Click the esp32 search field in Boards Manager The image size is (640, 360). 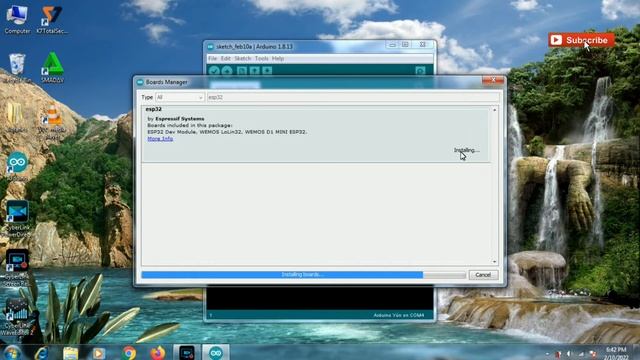[x=353, y=98]
